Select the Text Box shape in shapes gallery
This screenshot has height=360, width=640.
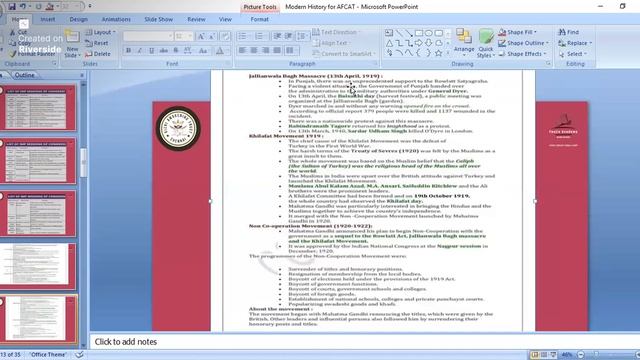tap(389, 33)
